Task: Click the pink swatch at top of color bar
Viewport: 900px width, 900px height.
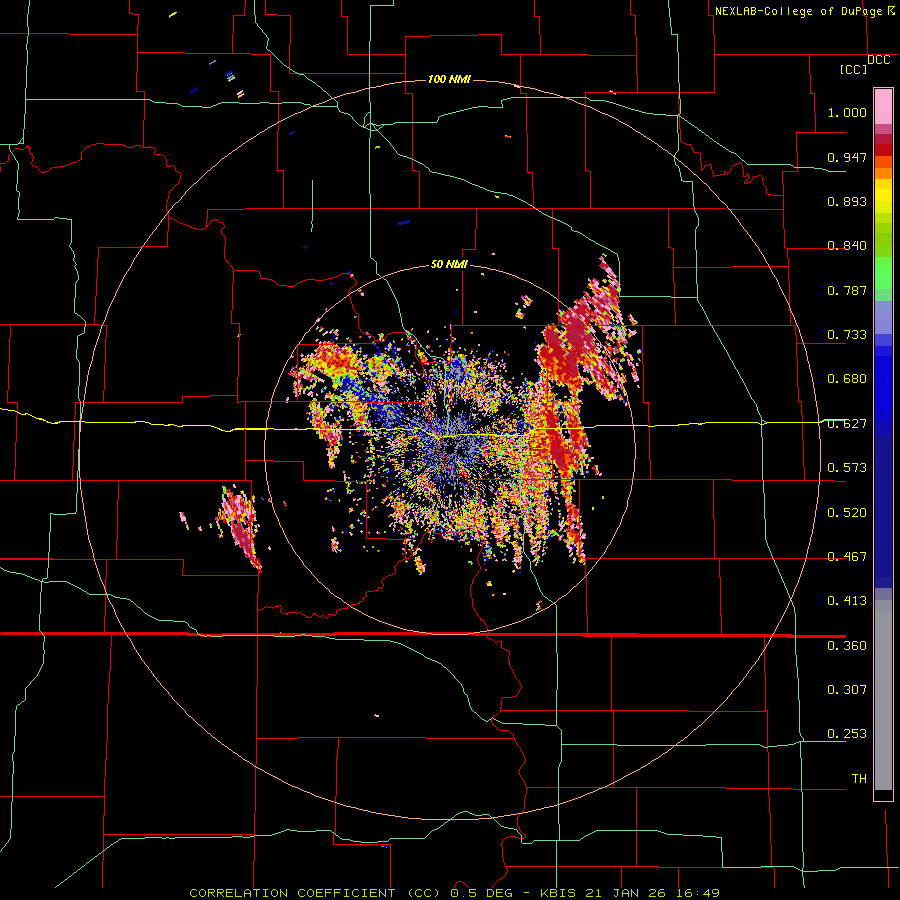Action: [x=883, y=106]
